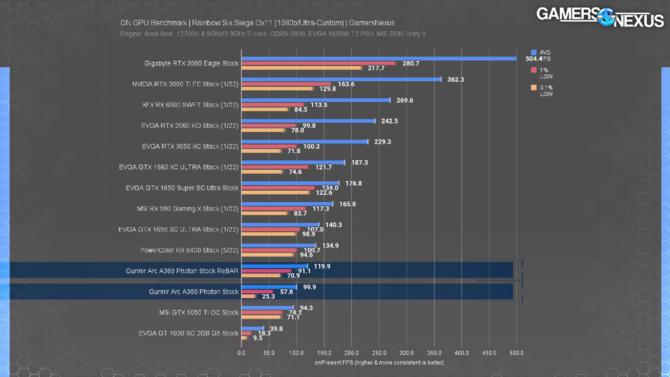Select the 'EVGA RTX 2060 KO Stock (1/22)' label

click(190, 126)
